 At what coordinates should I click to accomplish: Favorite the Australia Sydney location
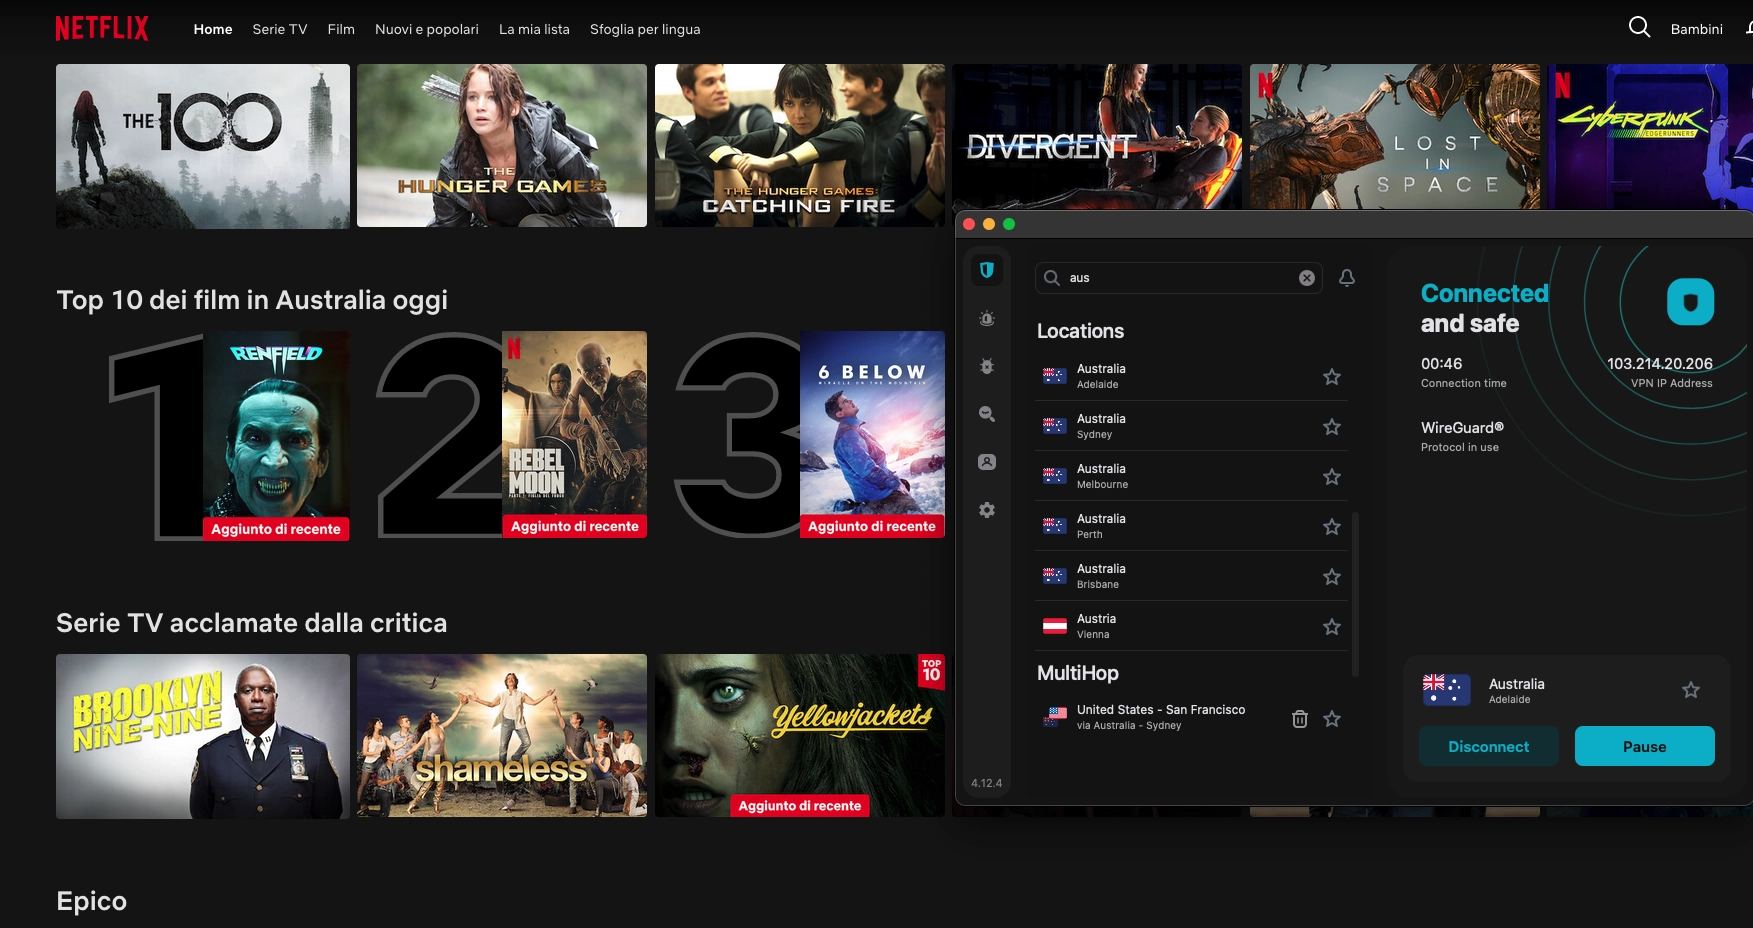[1332, 427]
